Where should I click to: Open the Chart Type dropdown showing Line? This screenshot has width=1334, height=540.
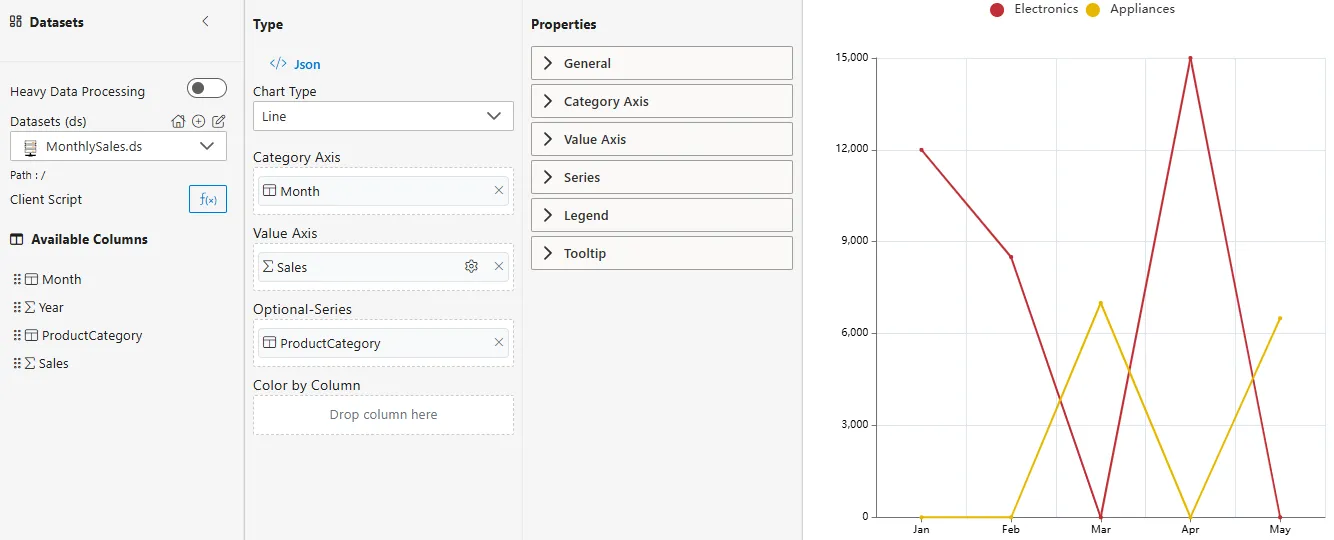coord(383,116)
